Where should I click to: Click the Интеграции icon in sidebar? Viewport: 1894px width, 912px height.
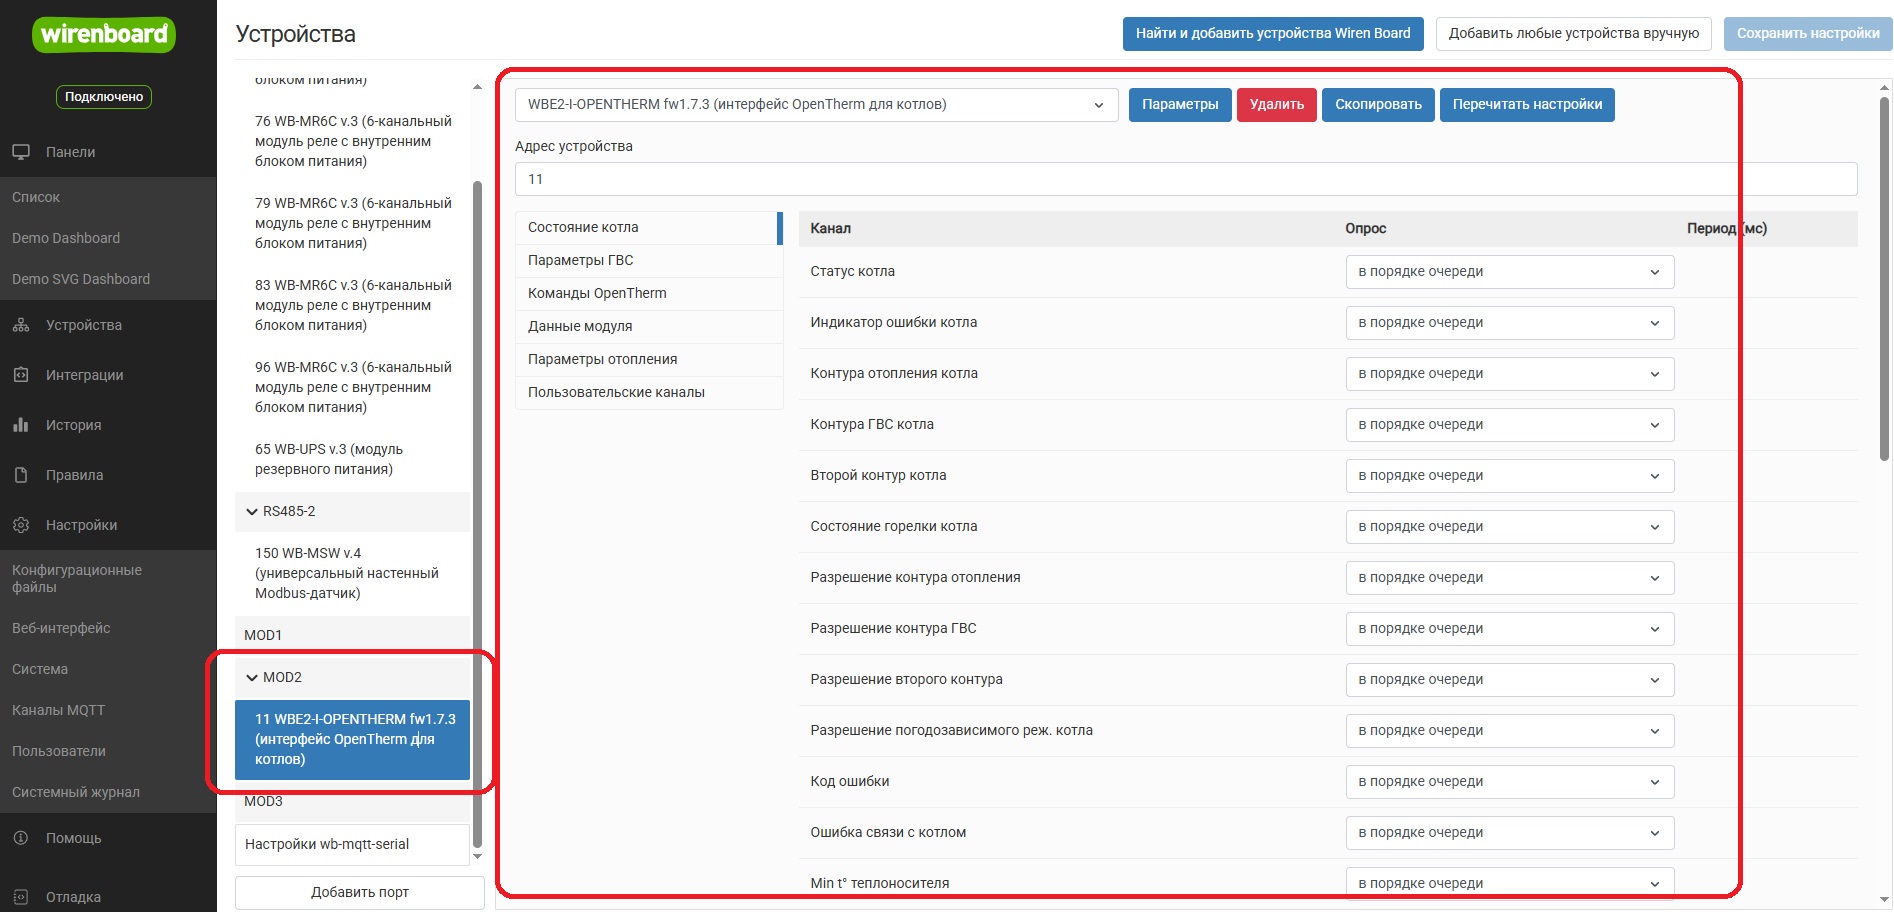[x=21, y=375]
